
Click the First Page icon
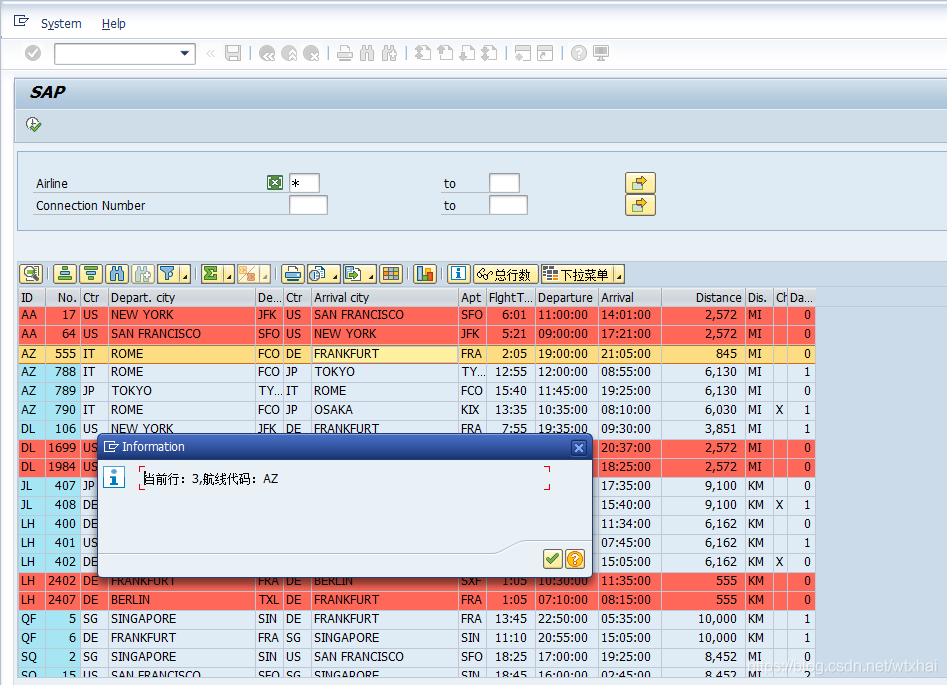coord(423,53)
